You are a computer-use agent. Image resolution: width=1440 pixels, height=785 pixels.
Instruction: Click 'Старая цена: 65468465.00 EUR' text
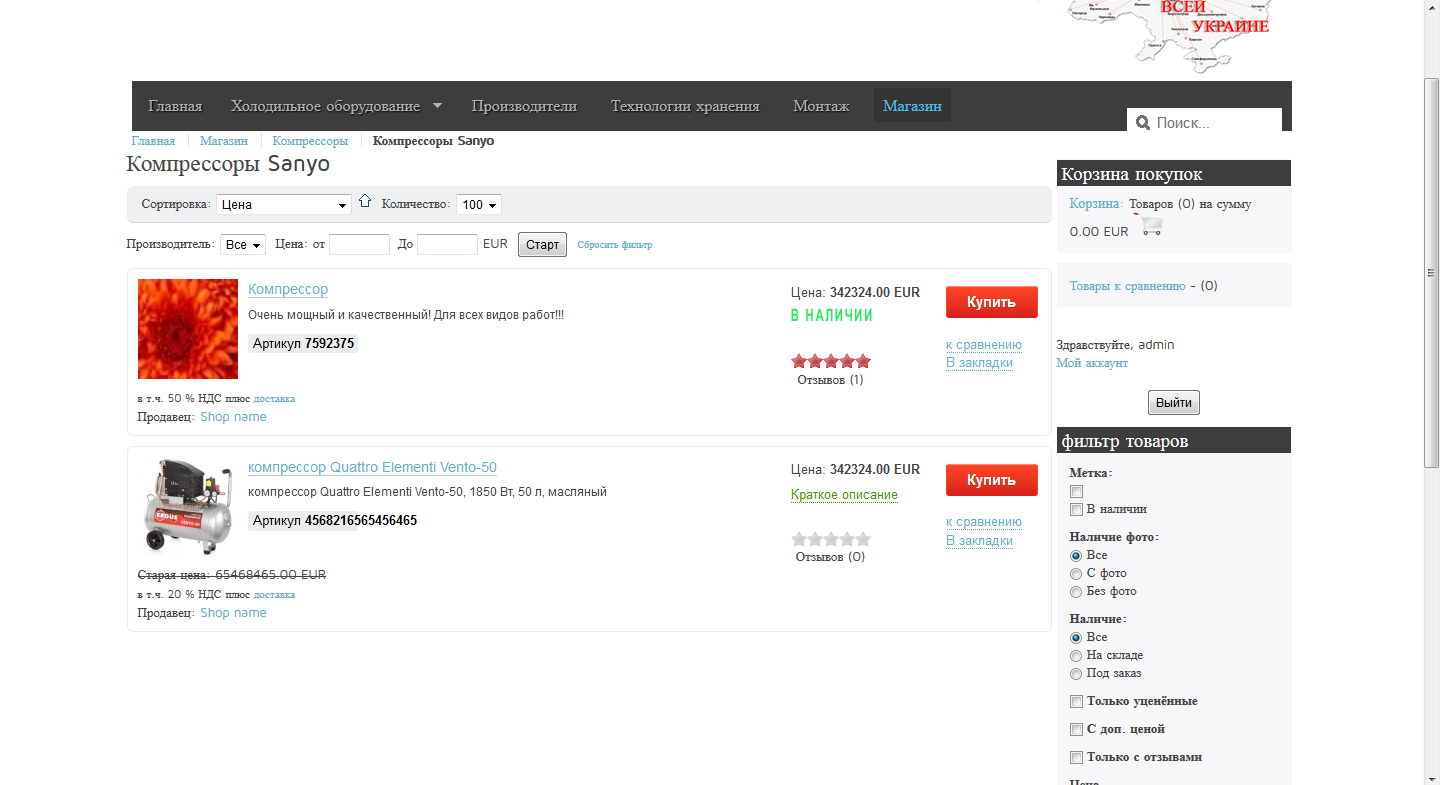(x=231, y=575)
